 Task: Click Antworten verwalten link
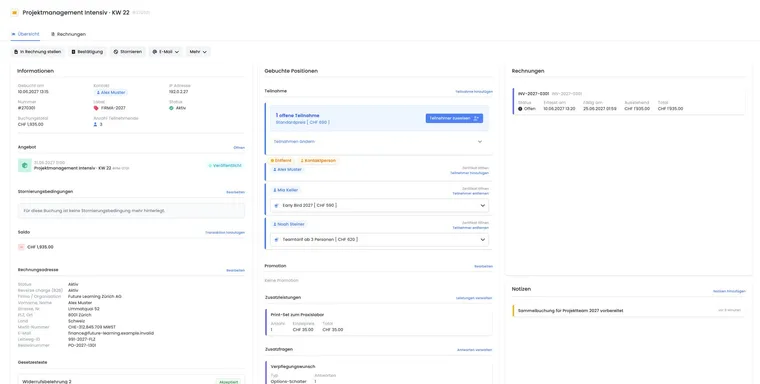pos(475,350)
